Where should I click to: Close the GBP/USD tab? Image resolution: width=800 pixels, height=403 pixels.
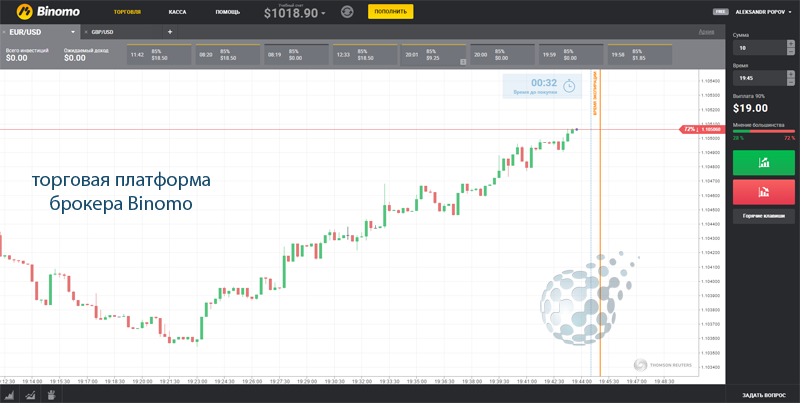pos(86,32)
